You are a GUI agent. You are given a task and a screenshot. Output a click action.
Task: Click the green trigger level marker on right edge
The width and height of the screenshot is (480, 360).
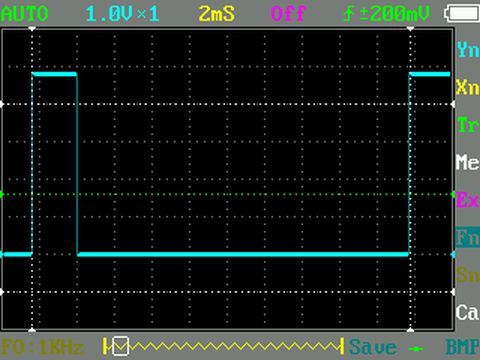click(x=453, y=194)
